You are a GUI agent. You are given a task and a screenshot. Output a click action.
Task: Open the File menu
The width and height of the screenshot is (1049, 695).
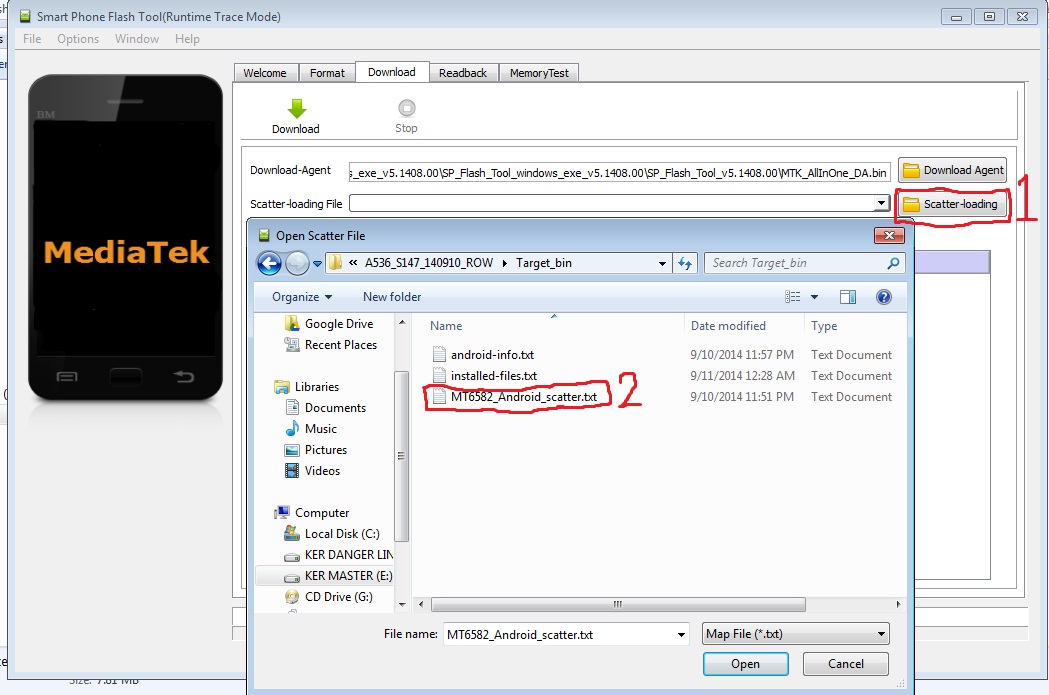coord(32,39)
